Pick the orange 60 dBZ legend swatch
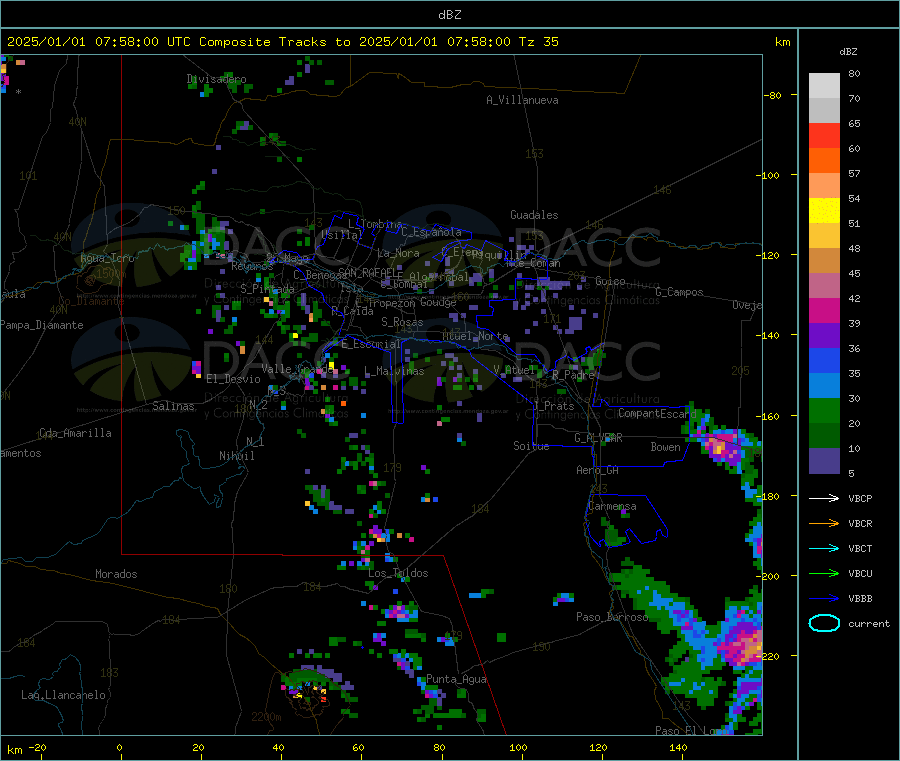The image size is (900, 761). coord(824,160)
